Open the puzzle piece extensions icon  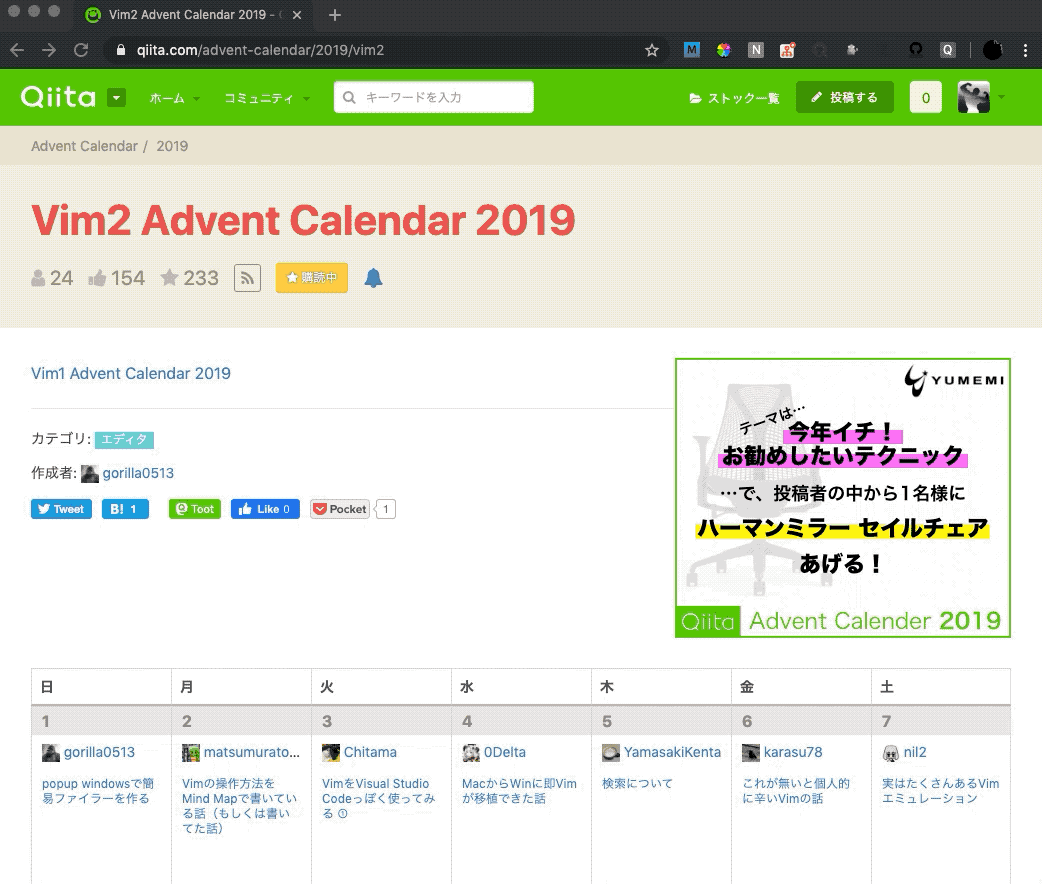click(852, 50)
